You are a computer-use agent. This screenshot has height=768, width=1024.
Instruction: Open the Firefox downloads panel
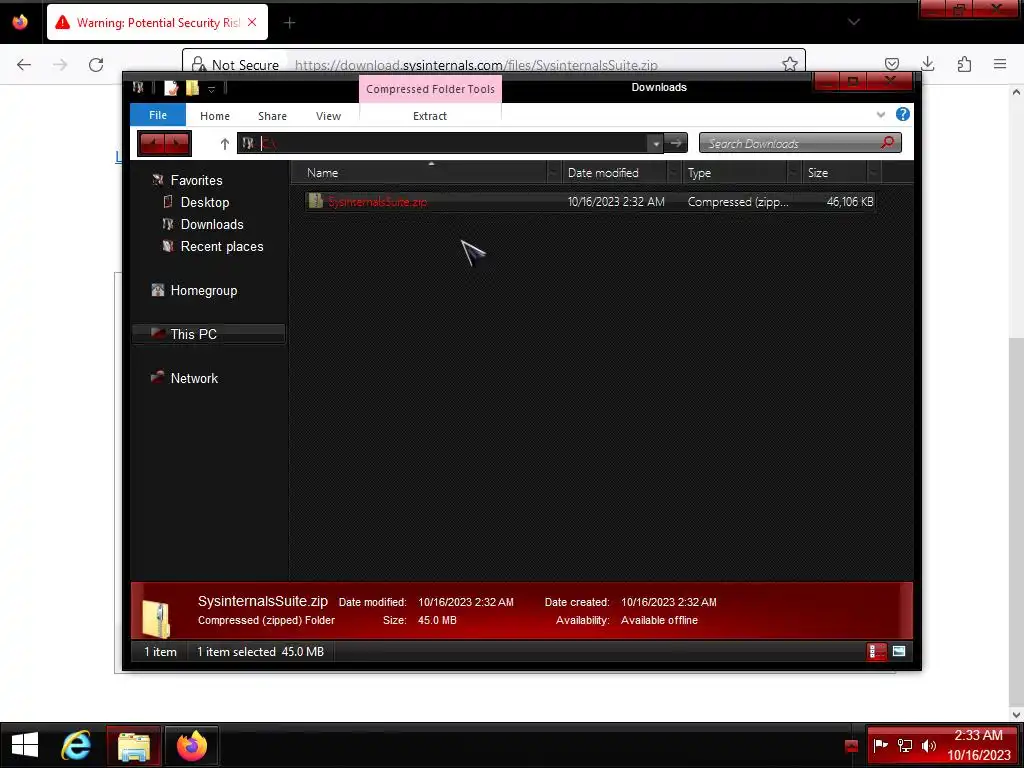pos(927,64)
